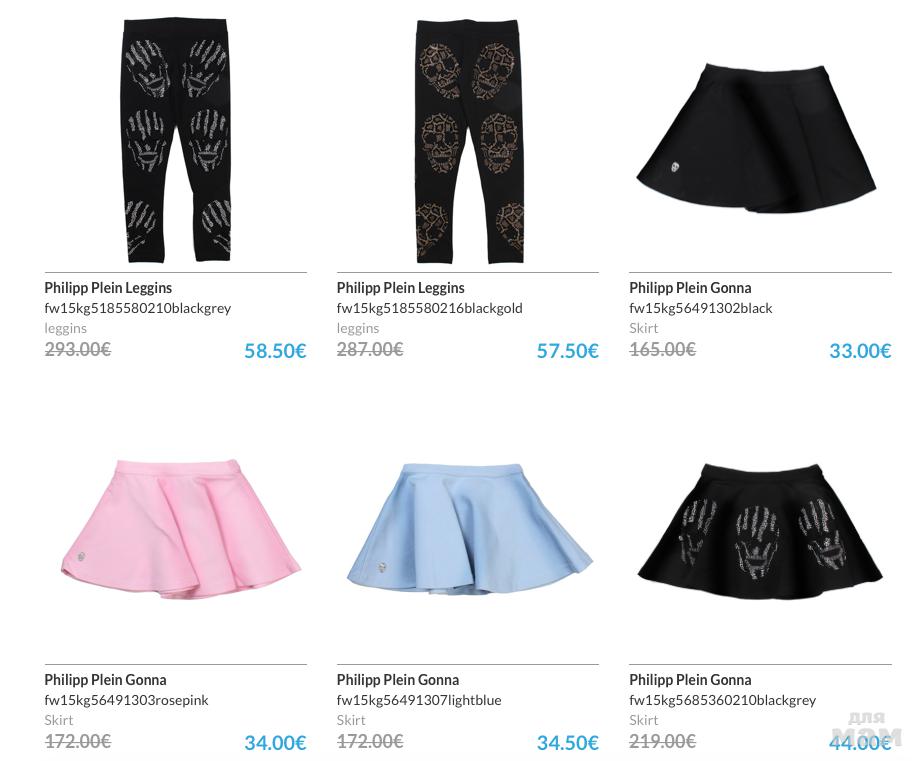The width and height of the screenshot is (917, 761).
Task: Open product code fw15kg56491307lightblue
Action: tap(419, 700)
